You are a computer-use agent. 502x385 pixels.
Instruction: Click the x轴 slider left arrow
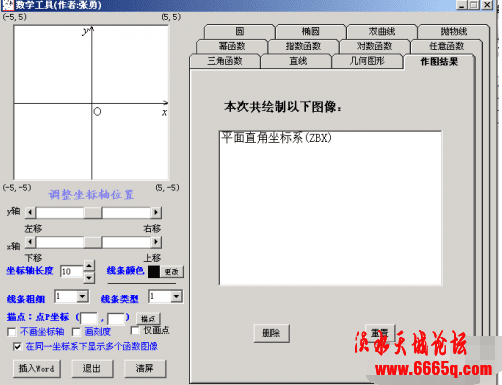click(x=30, y=241)
